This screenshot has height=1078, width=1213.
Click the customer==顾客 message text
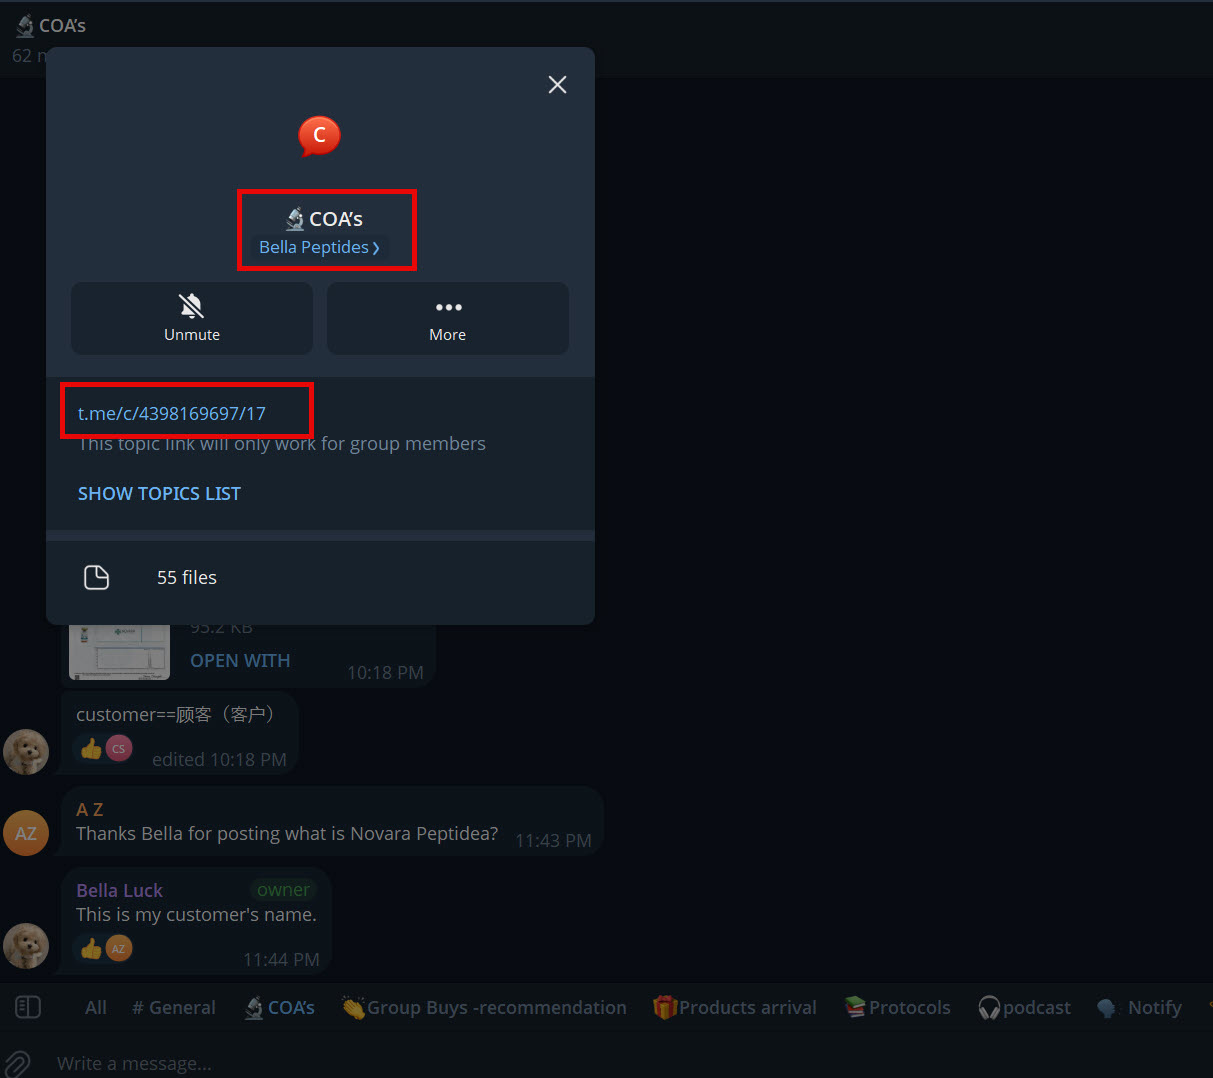[175, 714]
